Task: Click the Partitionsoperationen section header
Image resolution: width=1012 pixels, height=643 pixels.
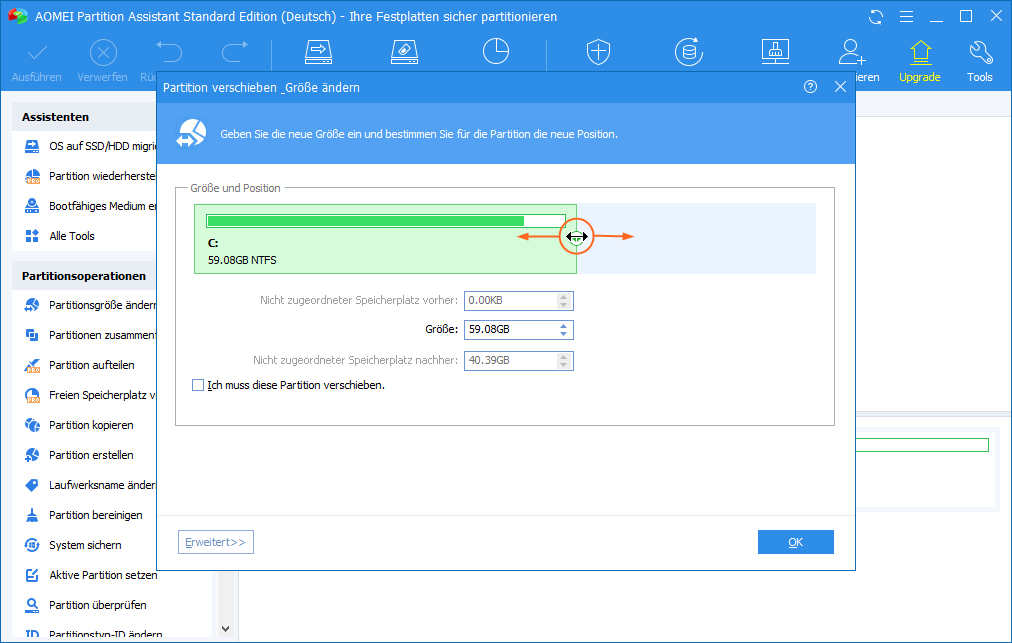Action: (x=84, y=276)
